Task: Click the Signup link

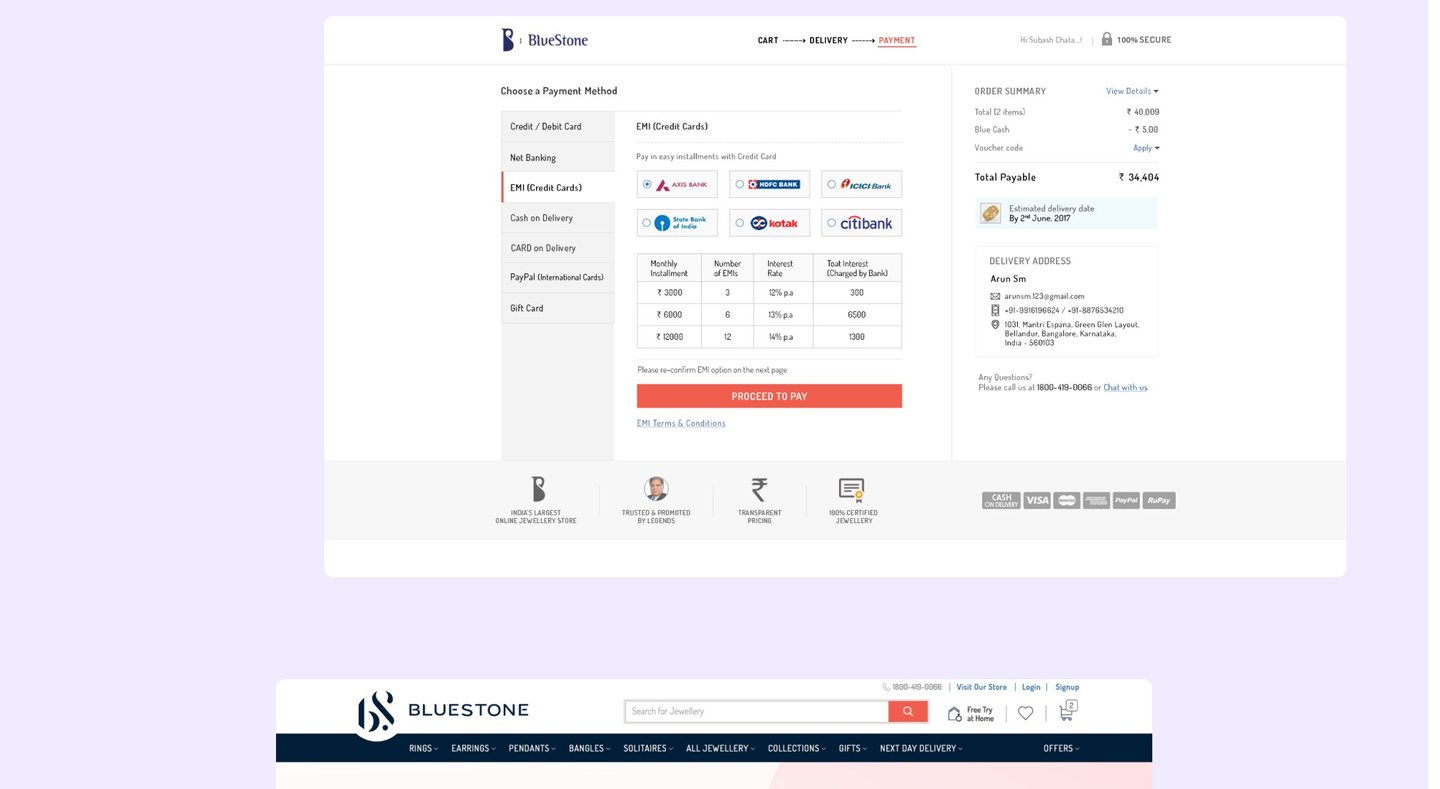Action: [x=1067, y=687]
